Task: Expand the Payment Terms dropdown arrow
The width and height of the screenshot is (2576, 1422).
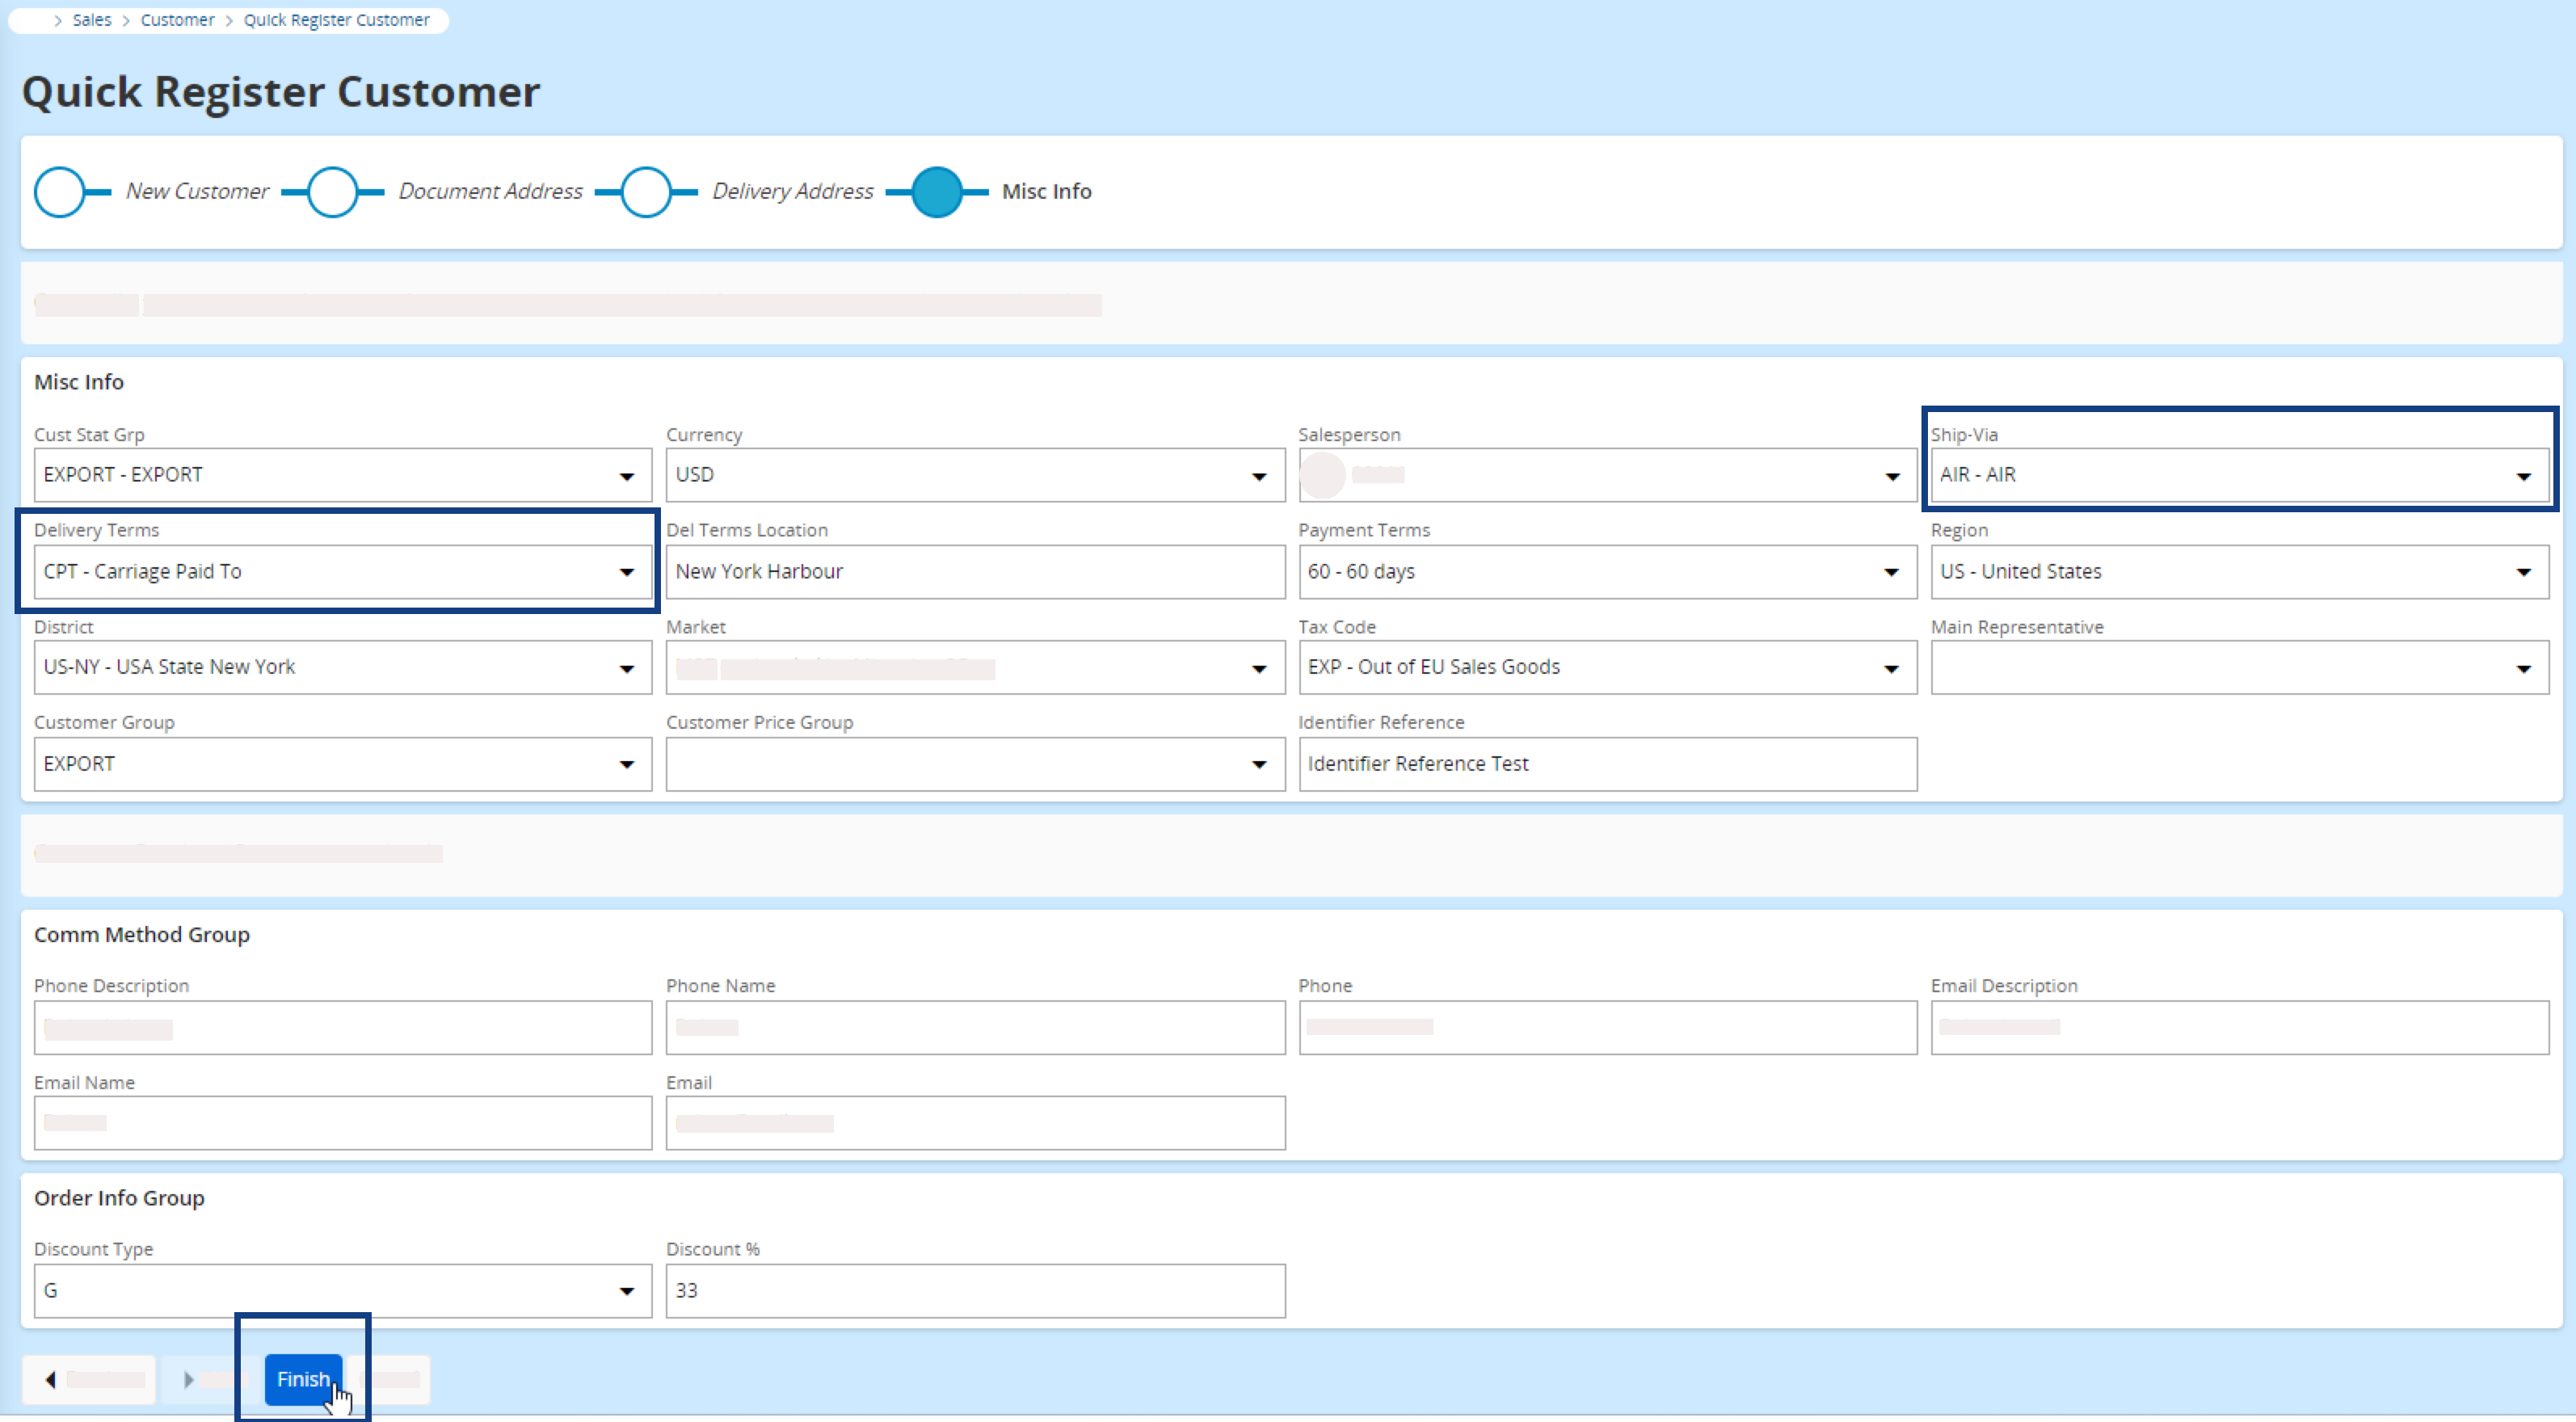Action: [x=1890, y=572]
